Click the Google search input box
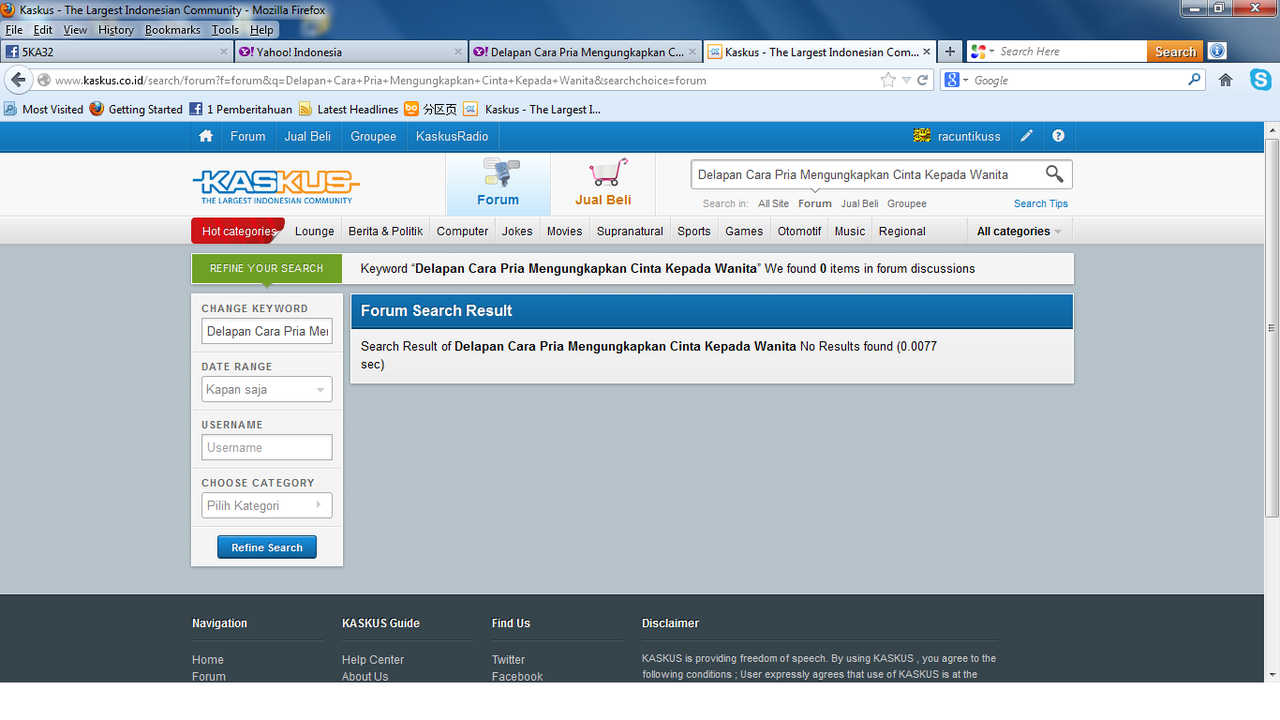Screen dimensions: 1280x720 click(x=1076, y=80)
